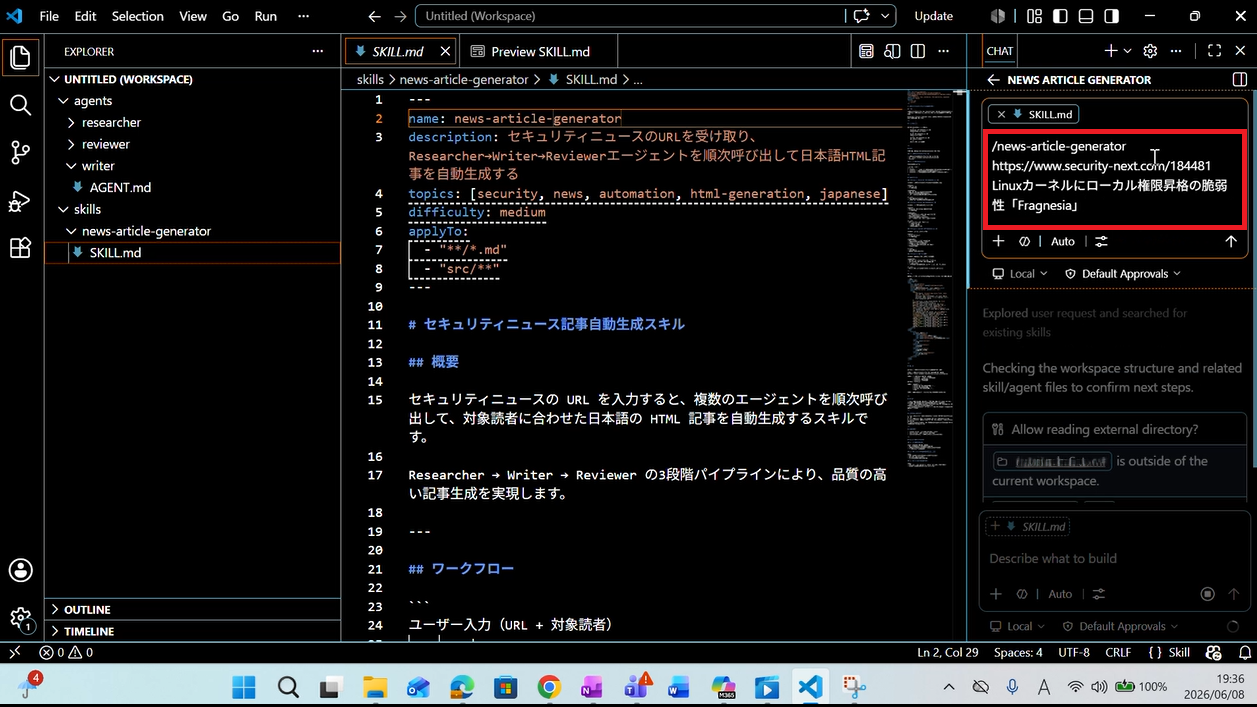Open Default Approvals dropdown under the Fragnesia prompt
The height and width of the screenshot is (707, 1257).
pyautogui.click(x=1122, y=274)
